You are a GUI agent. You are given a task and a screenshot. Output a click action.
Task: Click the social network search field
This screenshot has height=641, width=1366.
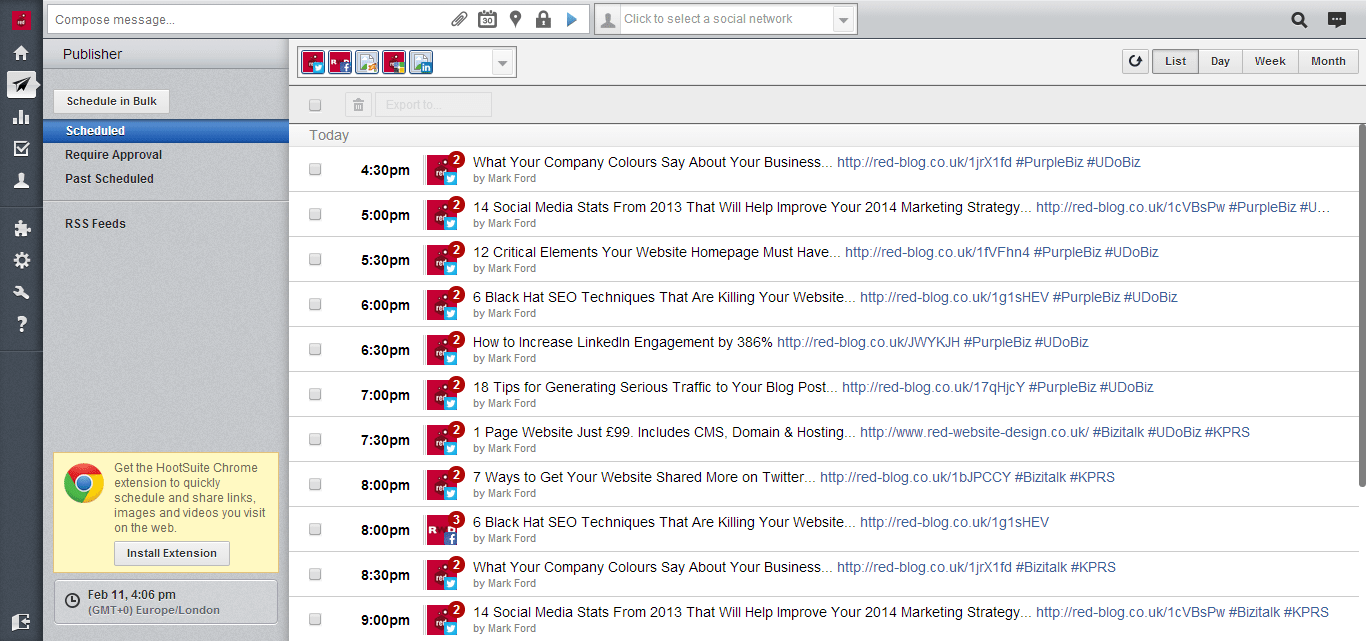pos(726,19)
